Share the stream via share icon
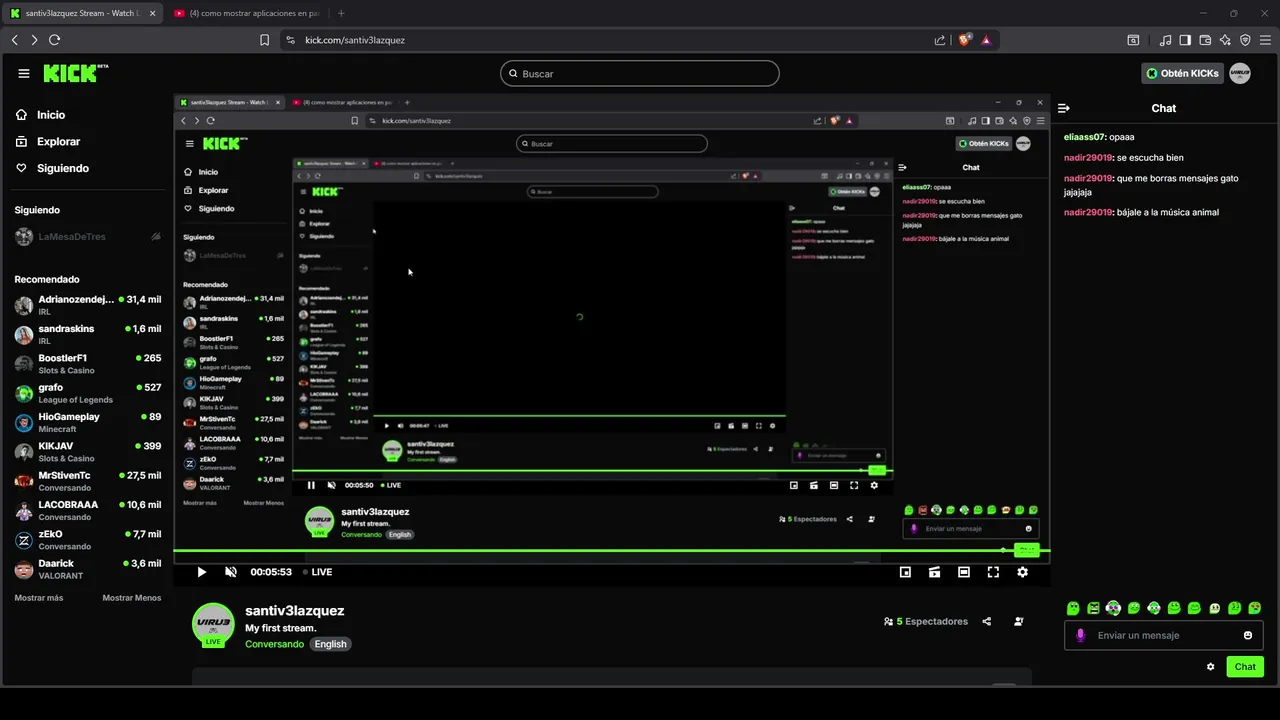Image resolution: width=1280 pixels, height=720 pixels. [987, 621]
